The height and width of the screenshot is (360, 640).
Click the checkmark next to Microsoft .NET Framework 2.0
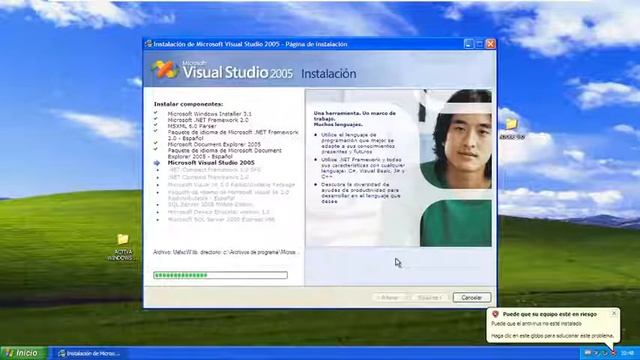coord(156,119)
